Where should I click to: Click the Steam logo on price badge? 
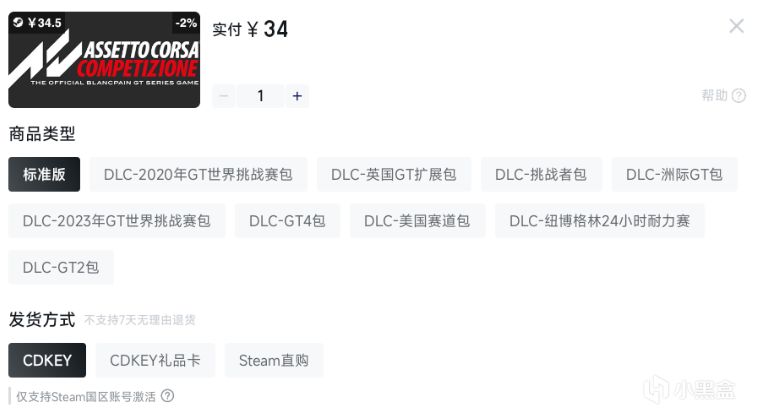18,22
